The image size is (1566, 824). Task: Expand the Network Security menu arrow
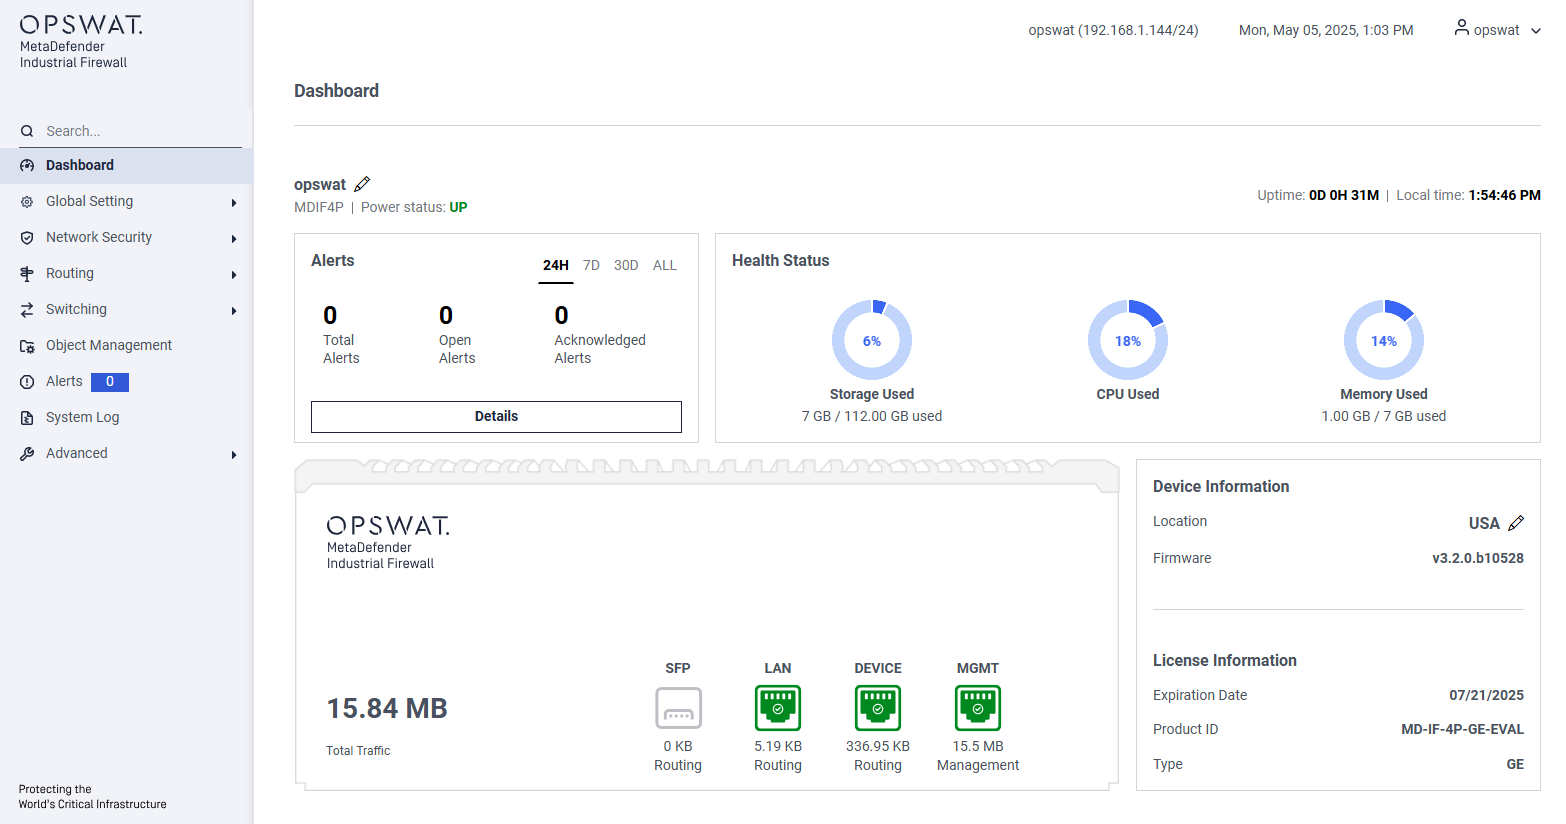tap(234, 238)
